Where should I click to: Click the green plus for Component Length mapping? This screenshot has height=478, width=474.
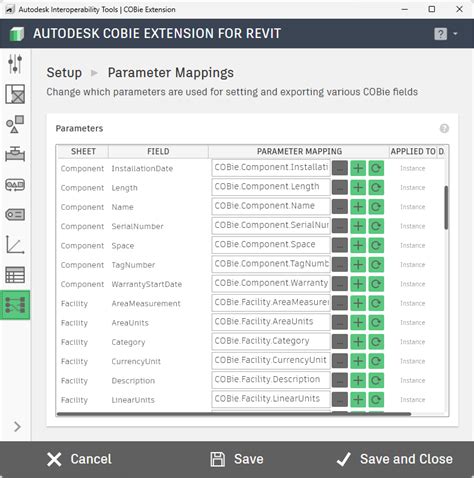358,187
